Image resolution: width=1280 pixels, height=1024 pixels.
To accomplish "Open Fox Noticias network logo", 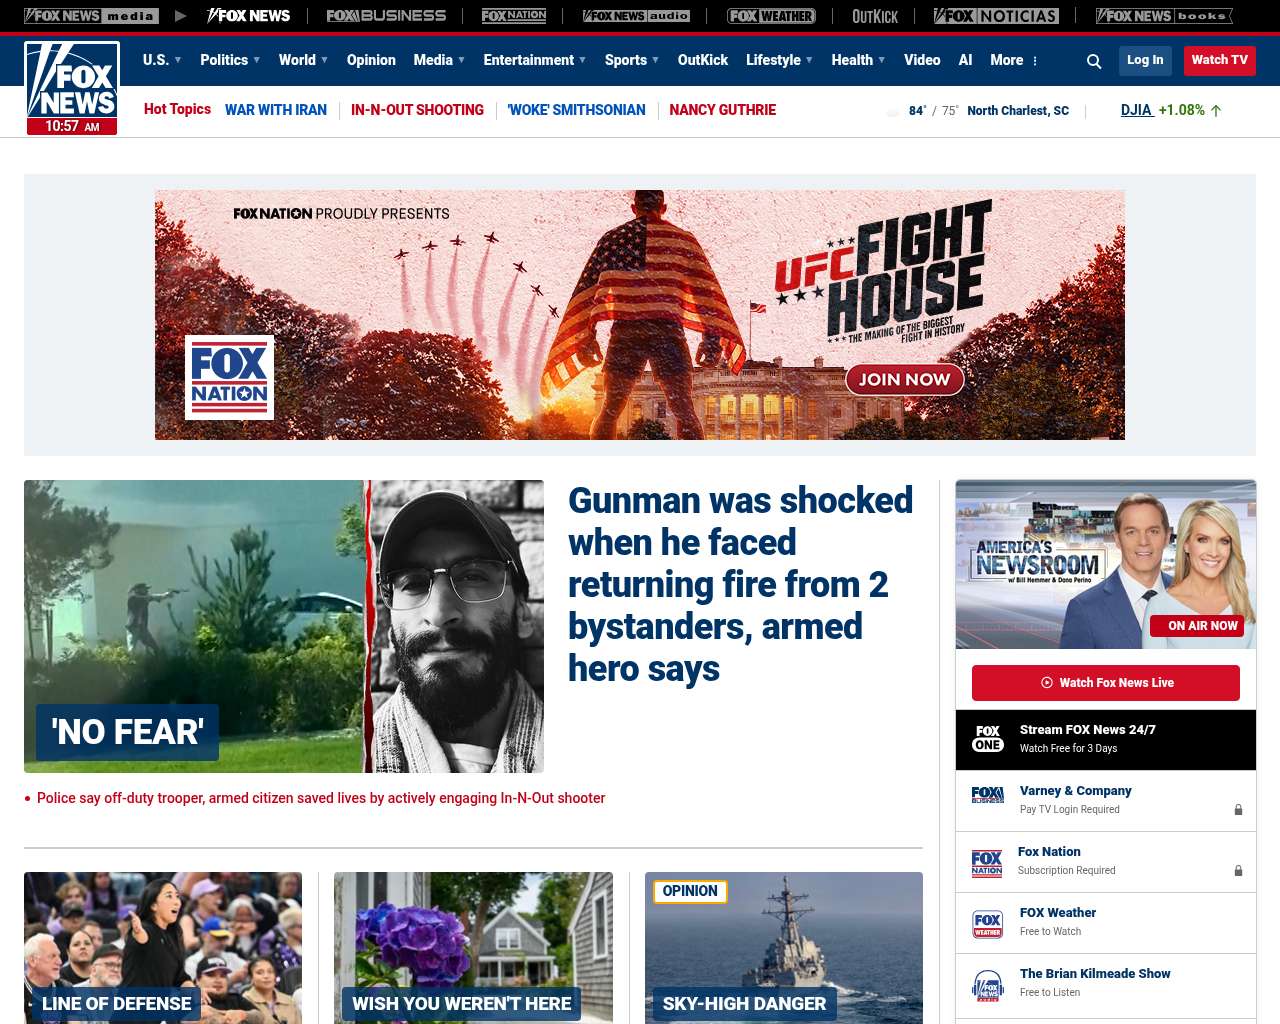I will 996,16.
